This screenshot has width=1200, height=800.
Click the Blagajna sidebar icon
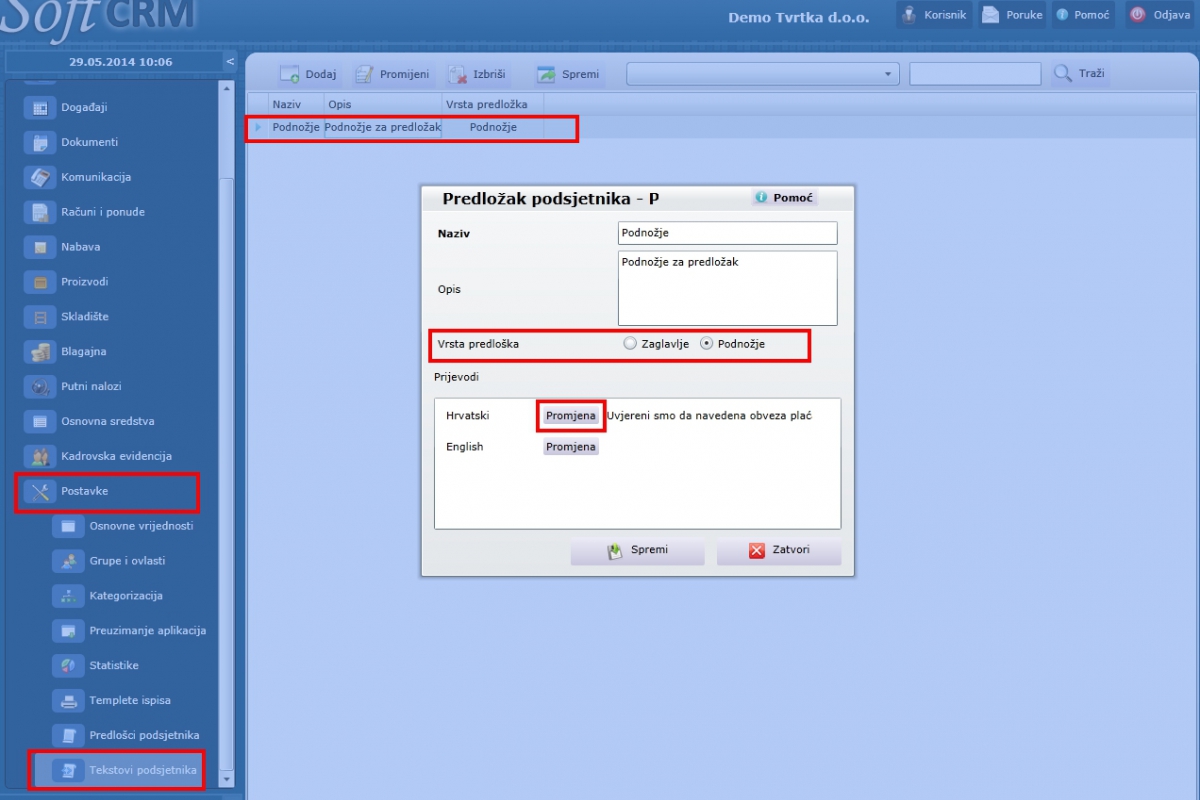(40, 352)
